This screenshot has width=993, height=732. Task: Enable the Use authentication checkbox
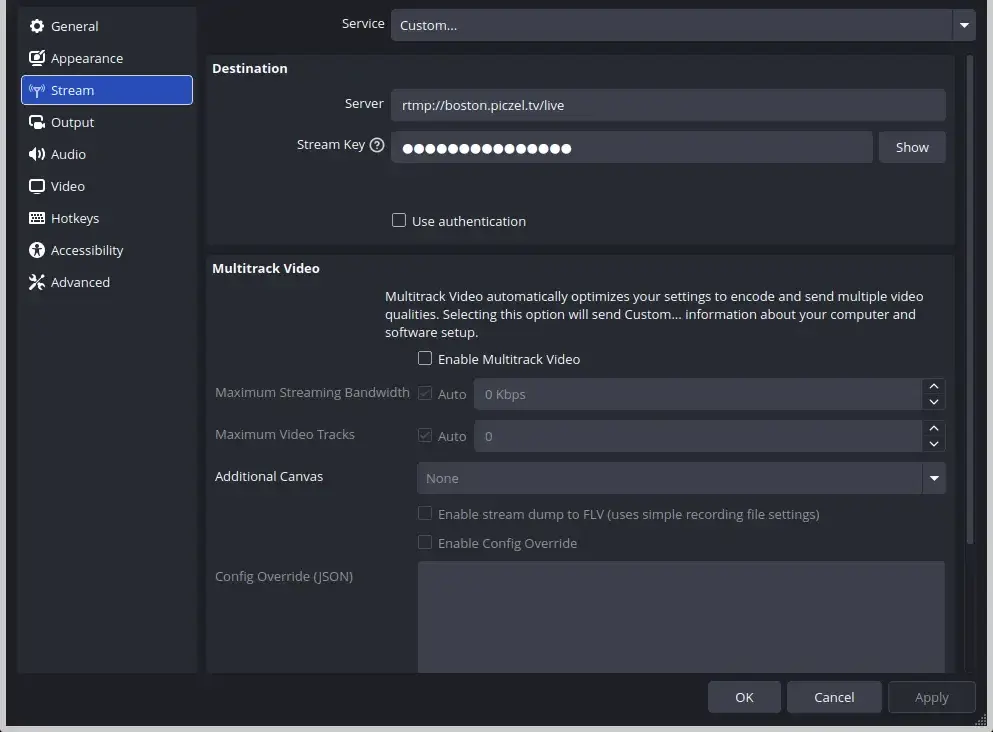click(x=399, y=220)
